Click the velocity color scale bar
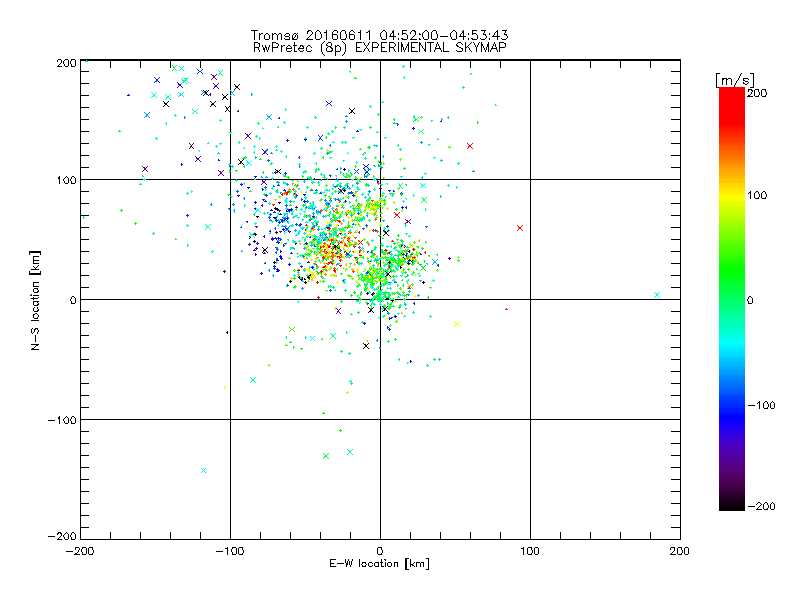The height and width of the screenshot is (600, 800). pyautogui.click(x=732, y=298)
